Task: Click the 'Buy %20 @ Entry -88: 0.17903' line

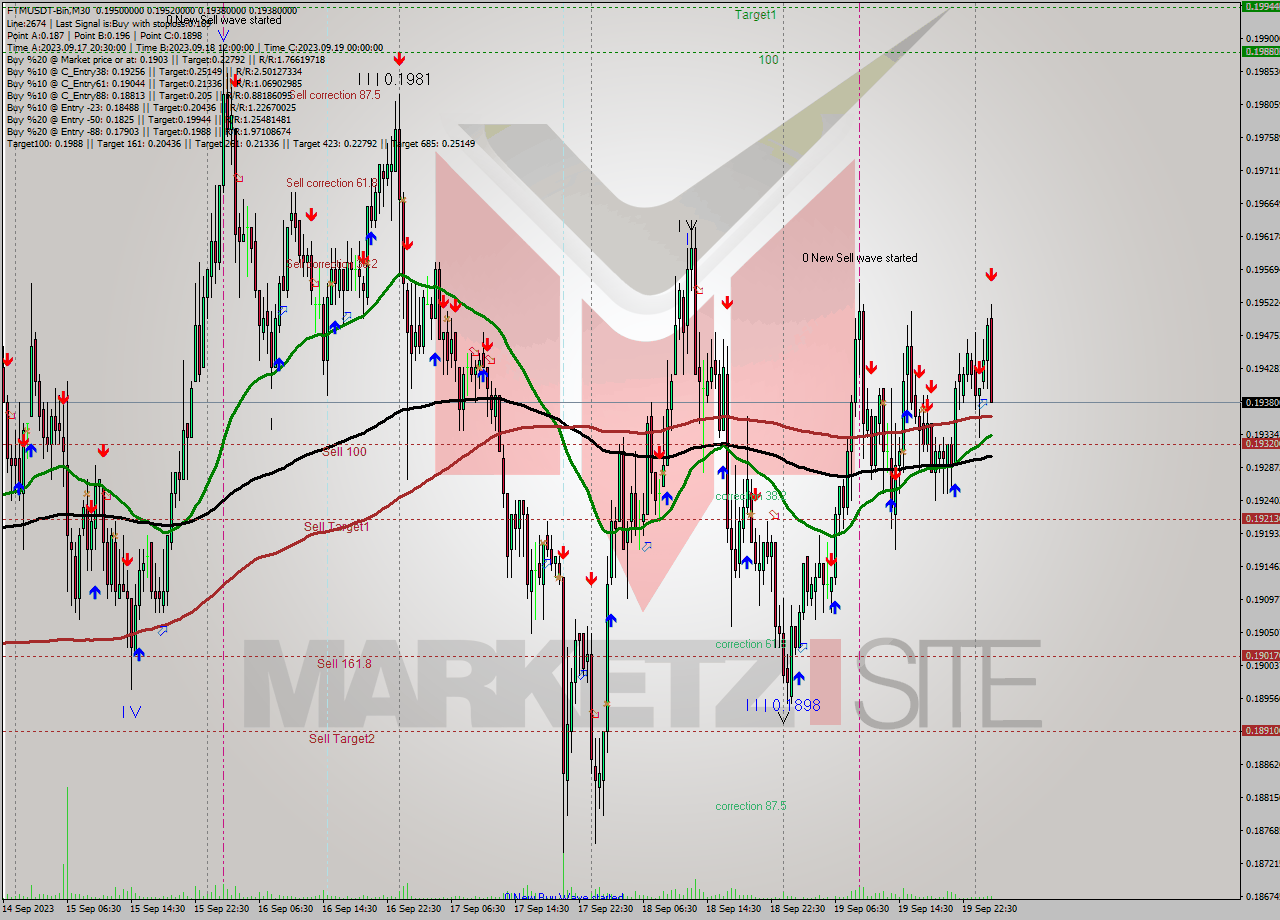Action: coord(149,131)
